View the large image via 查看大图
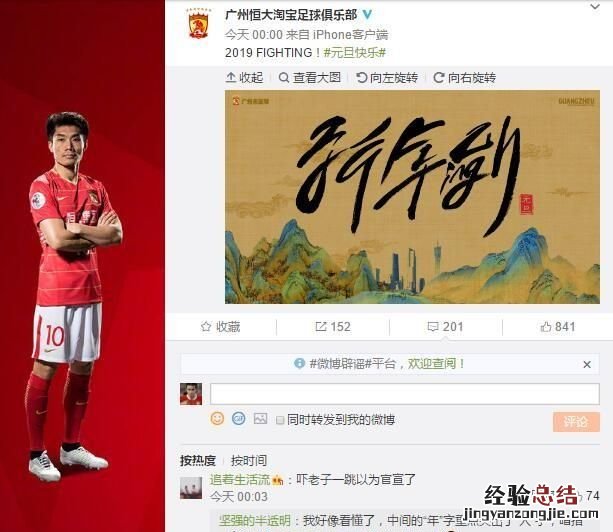The height and width of the screenshot is (532, 613). [x=310, y=78]
